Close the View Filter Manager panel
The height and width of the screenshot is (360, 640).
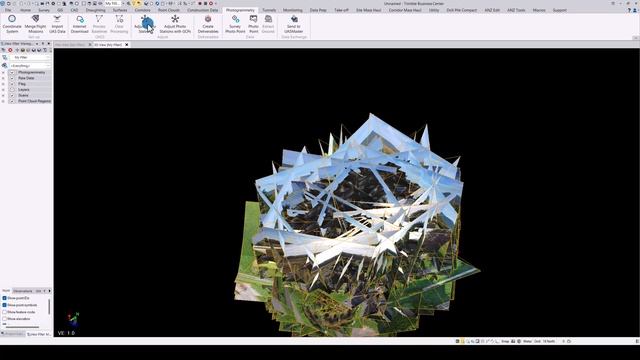[49, 43]
